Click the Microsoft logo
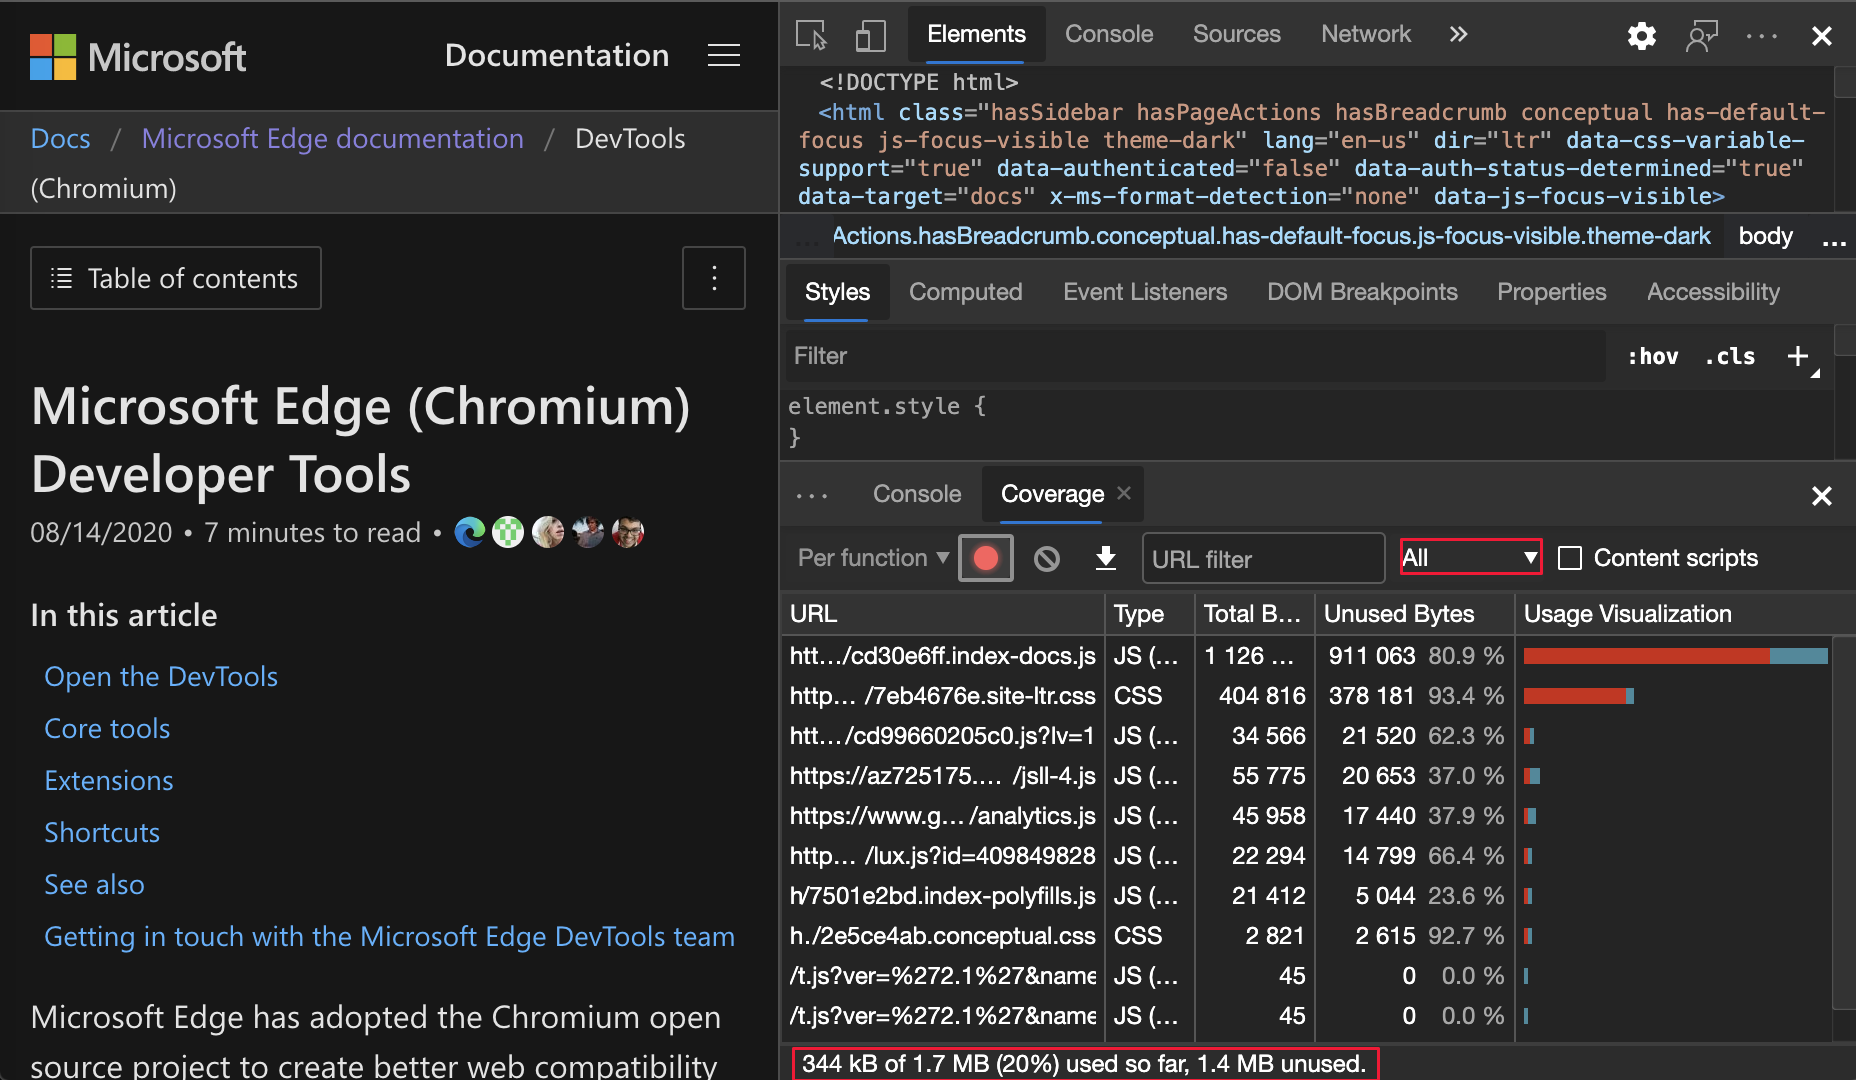The height and width of the screenshot is (1080, 1856). (138, 57)
